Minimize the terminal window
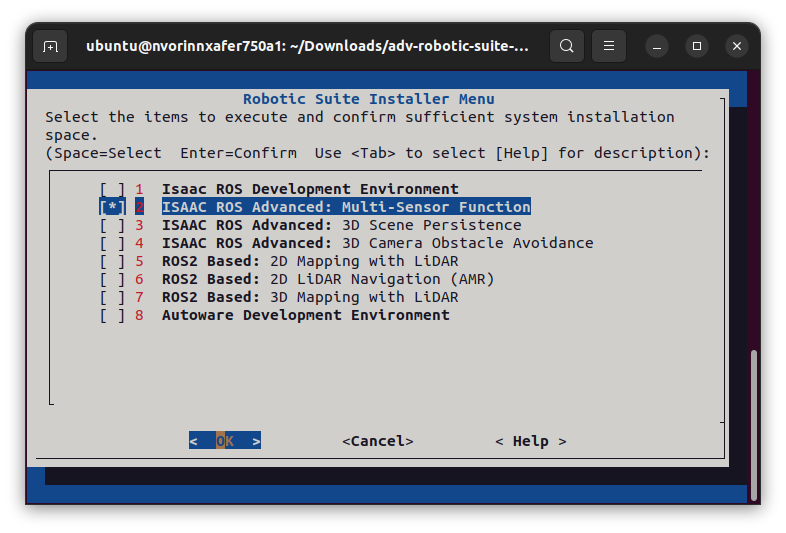Image resolution: width=786 pixels, height=533 pixels. coord(656,46)
